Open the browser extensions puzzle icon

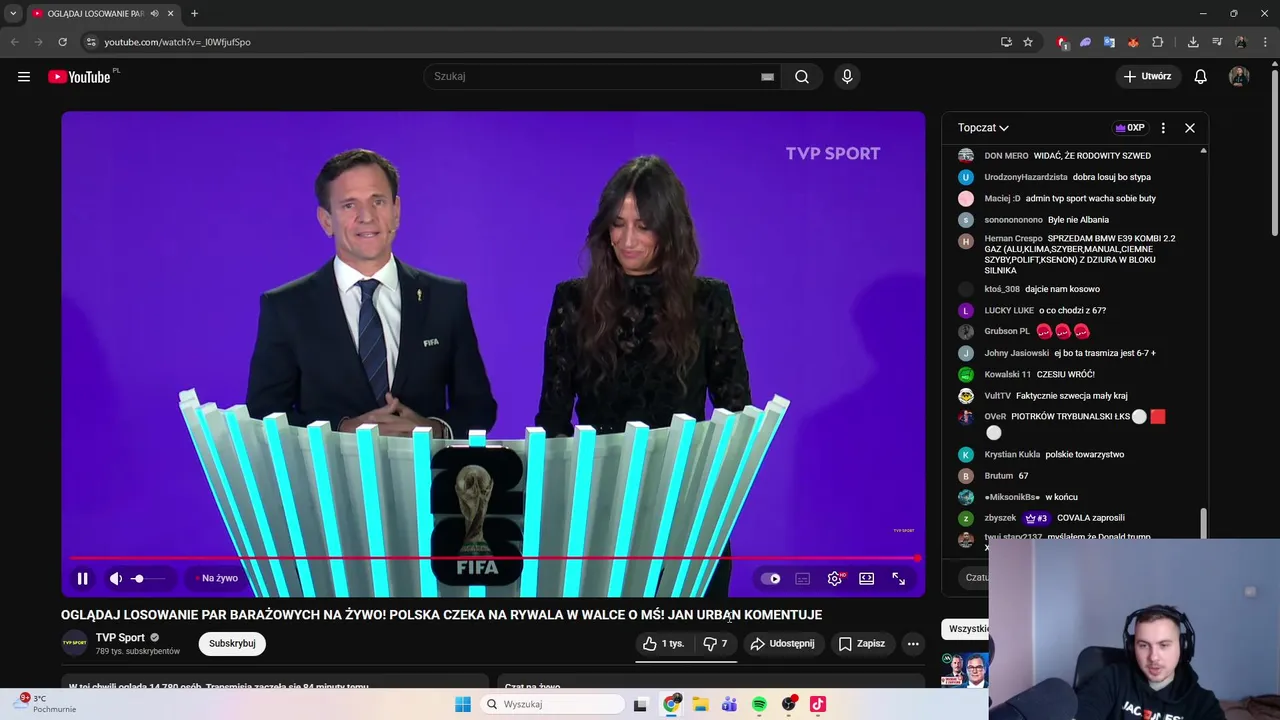pos(1157,42)
